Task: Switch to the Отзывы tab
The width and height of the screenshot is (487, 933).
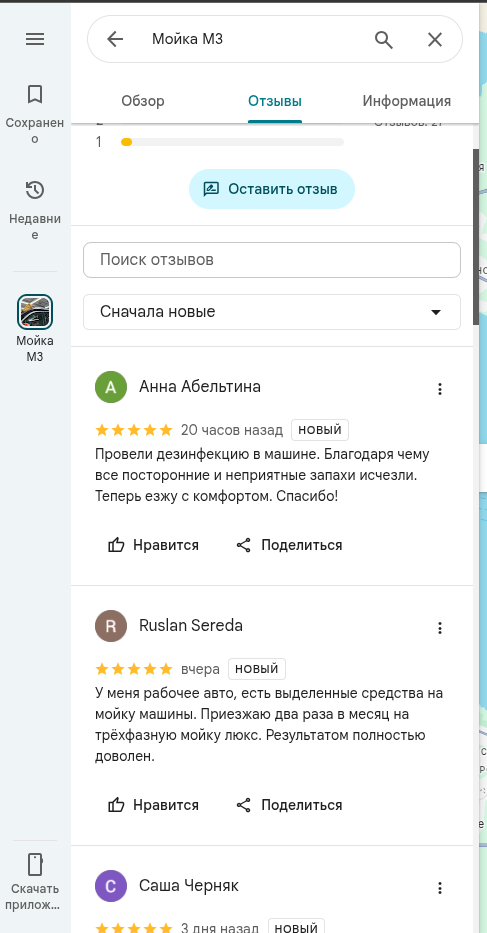Action: pyautogui.click(x=275, y=101)
